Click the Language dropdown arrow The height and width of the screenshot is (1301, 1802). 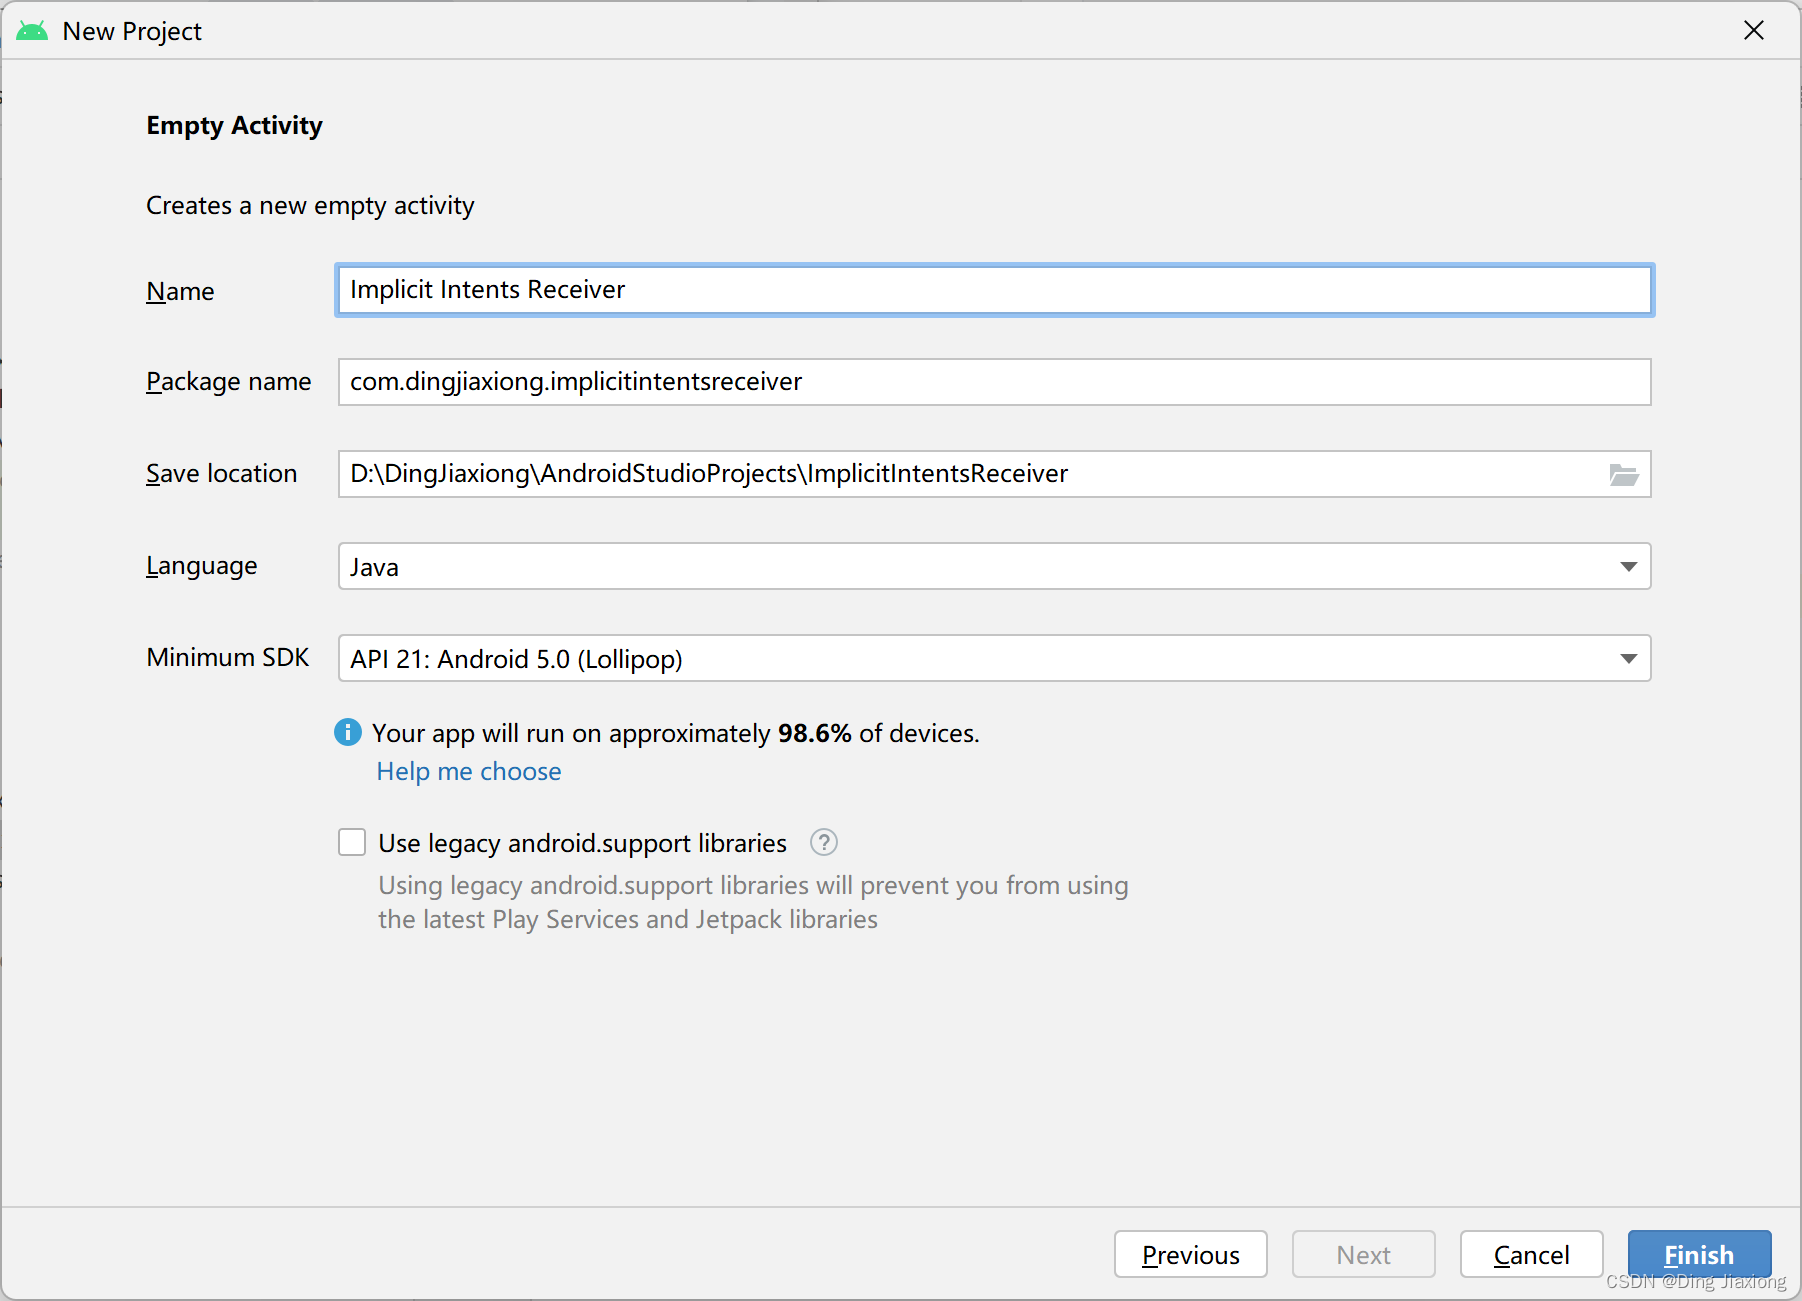coord(1628,566)
